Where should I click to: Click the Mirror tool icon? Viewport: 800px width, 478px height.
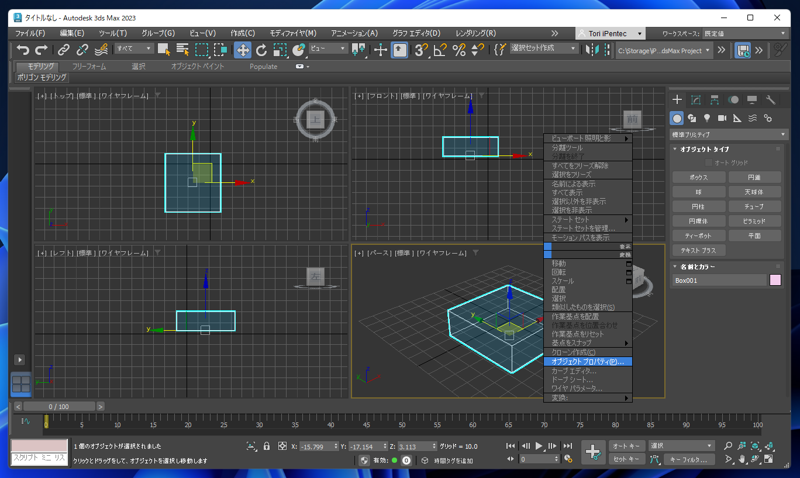point(592,49)
